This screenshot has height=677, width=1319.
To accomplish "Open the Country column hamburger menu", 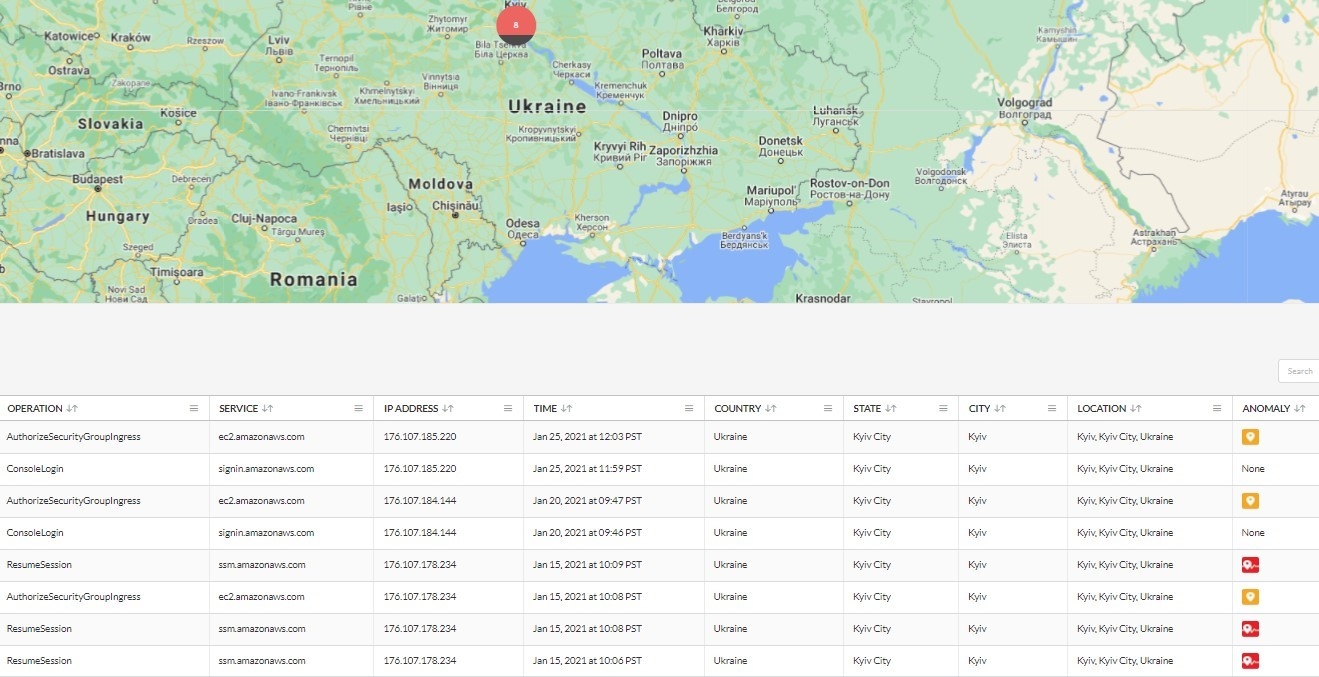I will coord(828,409).
